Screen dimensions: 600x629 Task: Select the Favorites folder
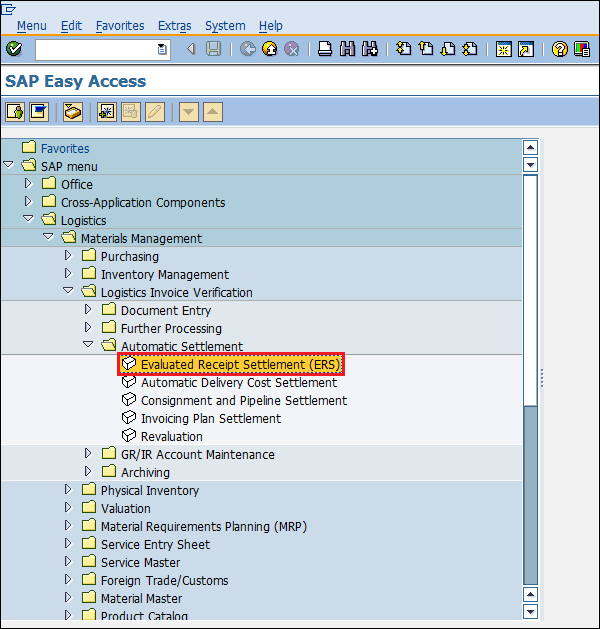point(65,149)
